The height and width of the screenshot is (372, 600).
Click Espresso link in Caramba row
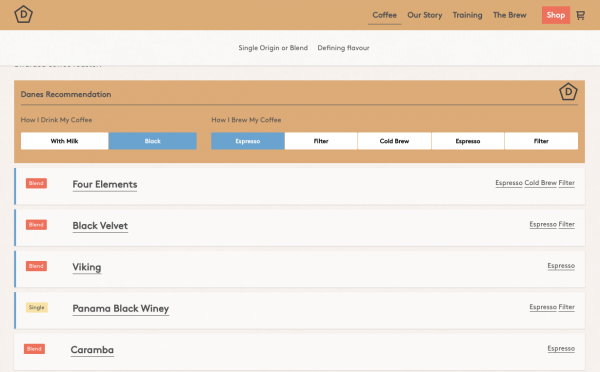(x=561, y=348)
